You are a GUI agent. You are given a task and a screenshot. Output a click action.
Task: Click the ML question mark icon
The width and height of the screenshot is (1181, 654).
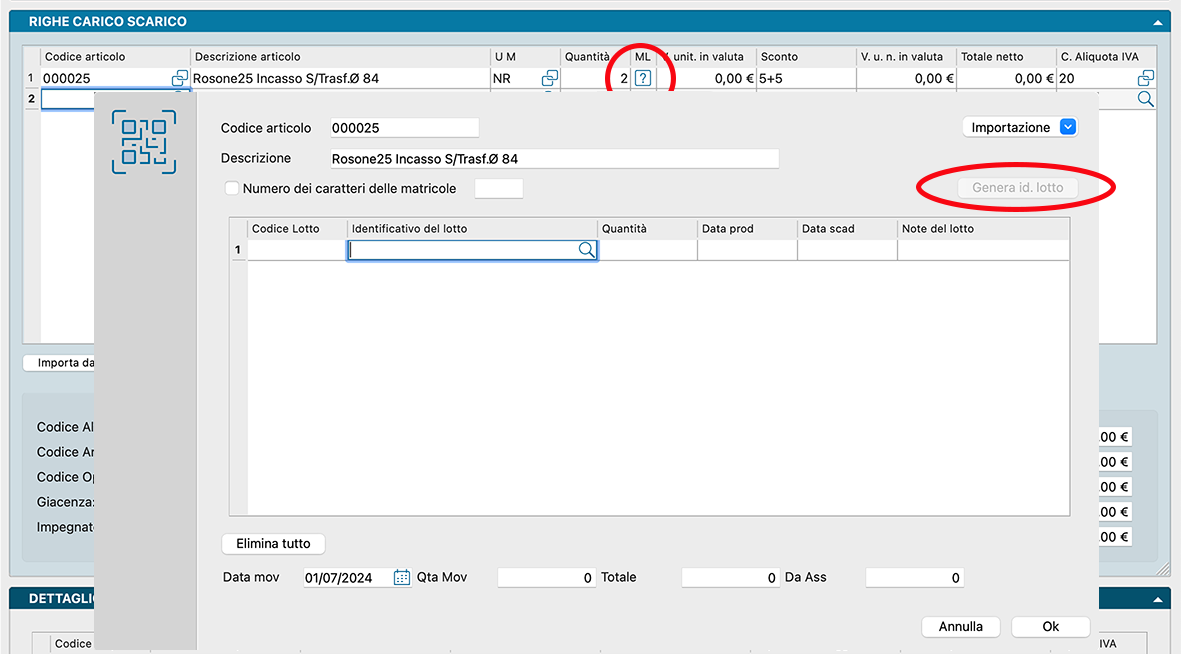pos(643,78)
